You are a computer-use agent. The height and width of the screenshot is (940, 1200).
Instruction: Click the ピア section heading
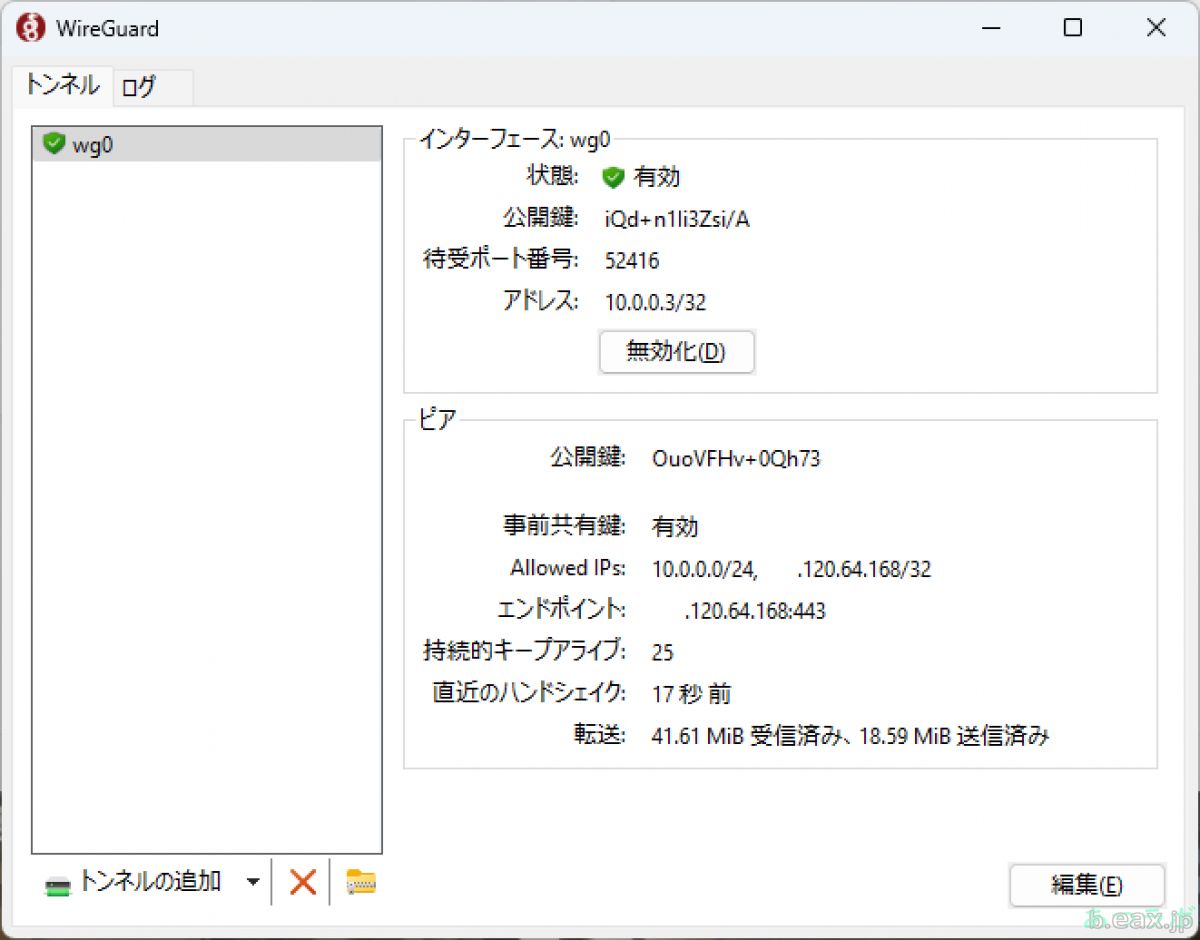[435, 419]
